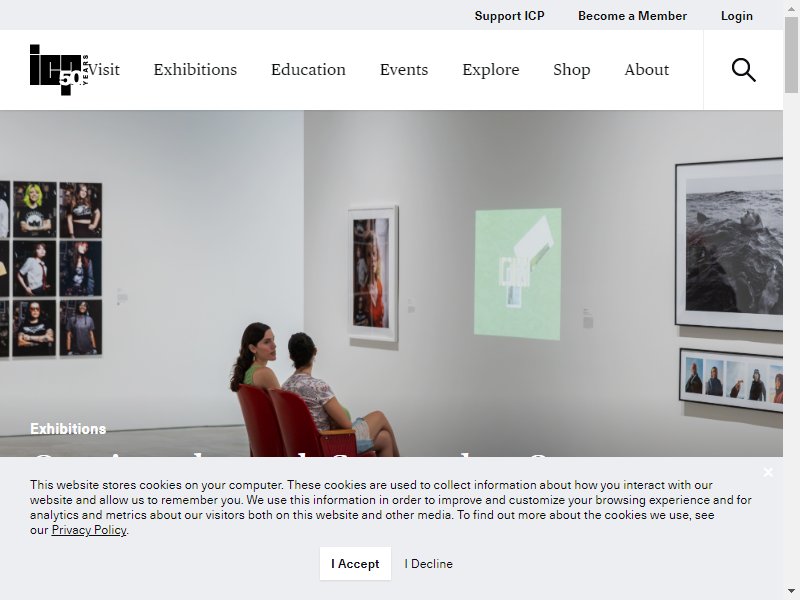Open the Exhibitions navigation menu
800x600 pixels.
coord(195,69)
